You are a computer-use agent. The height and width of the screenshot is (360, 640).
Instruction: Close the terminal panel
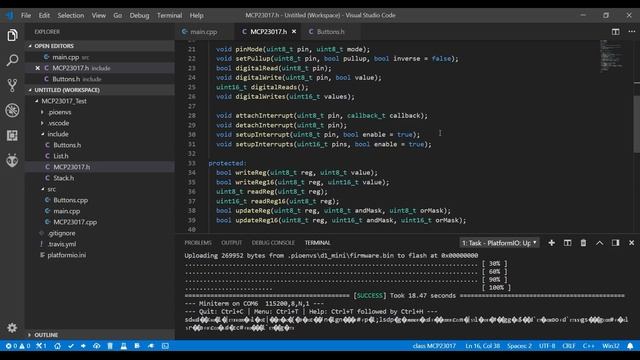click(631, 243)
